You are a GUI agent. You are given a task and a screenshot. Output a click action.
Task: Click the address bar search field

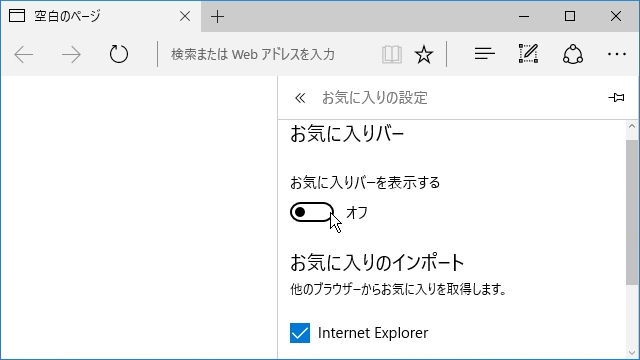[267, 54]
